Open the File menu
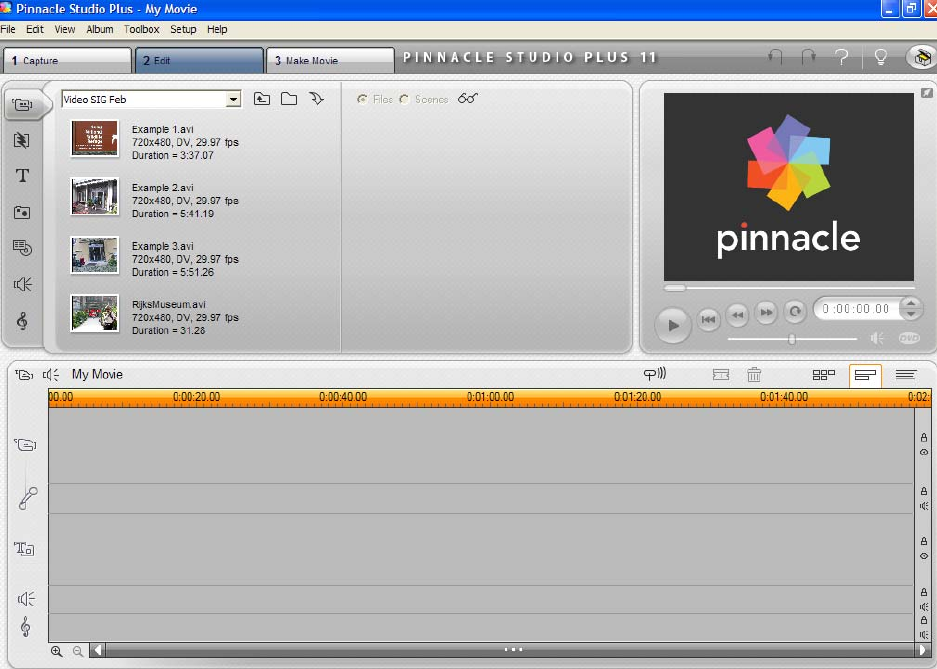The width and height of the screenshot is (937, 669). pos(8,29)
